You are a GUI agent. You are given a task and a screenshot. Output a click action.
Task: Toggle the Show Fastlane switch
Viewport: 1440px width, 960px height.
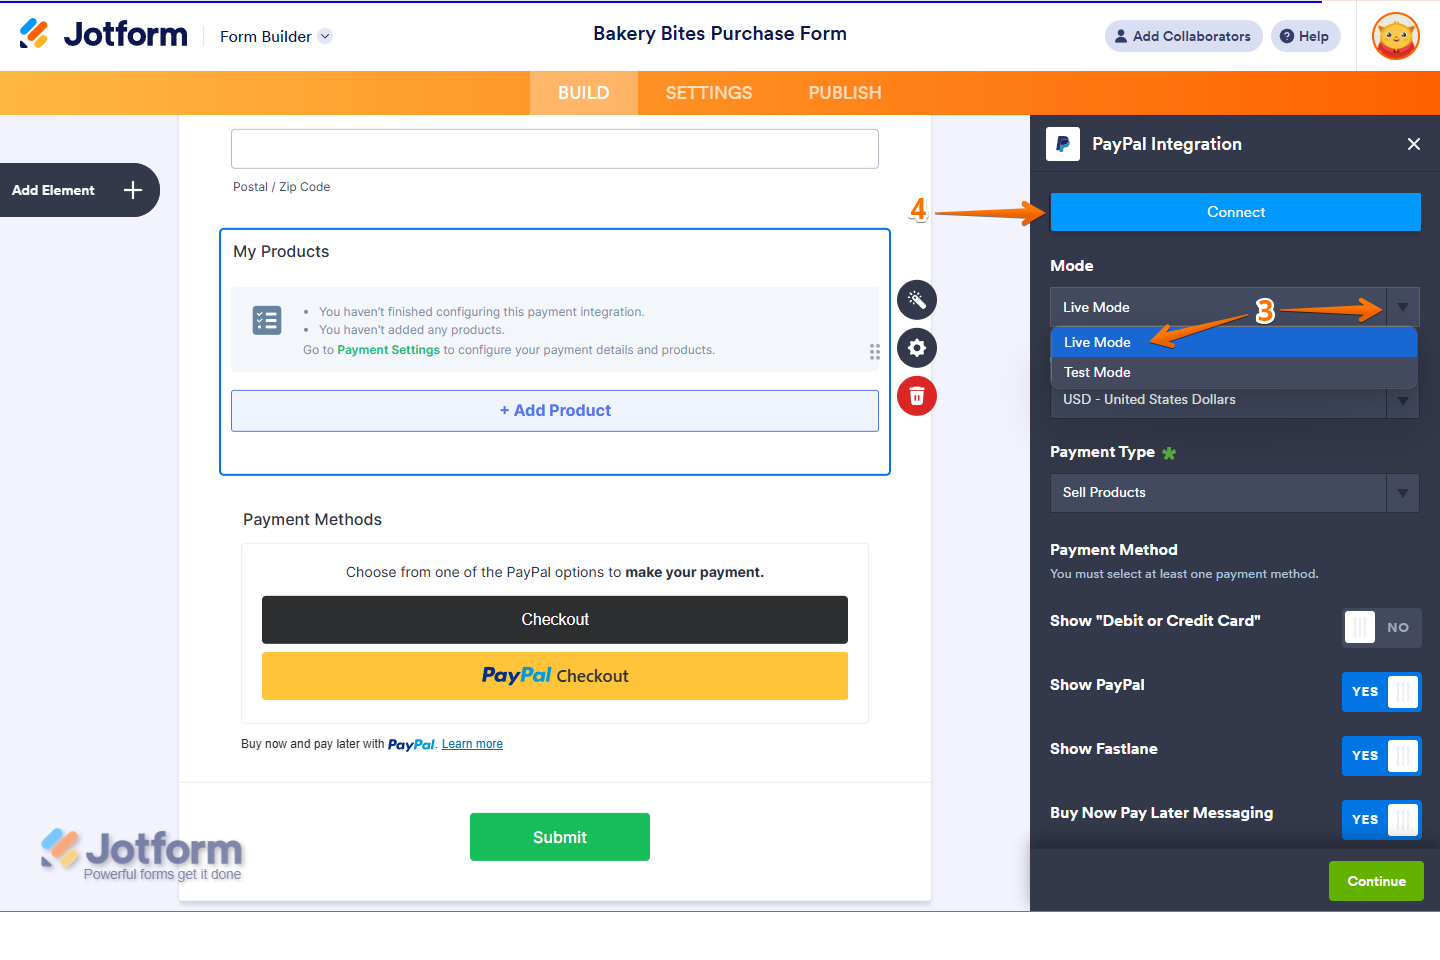click(x=1382, y=756)
